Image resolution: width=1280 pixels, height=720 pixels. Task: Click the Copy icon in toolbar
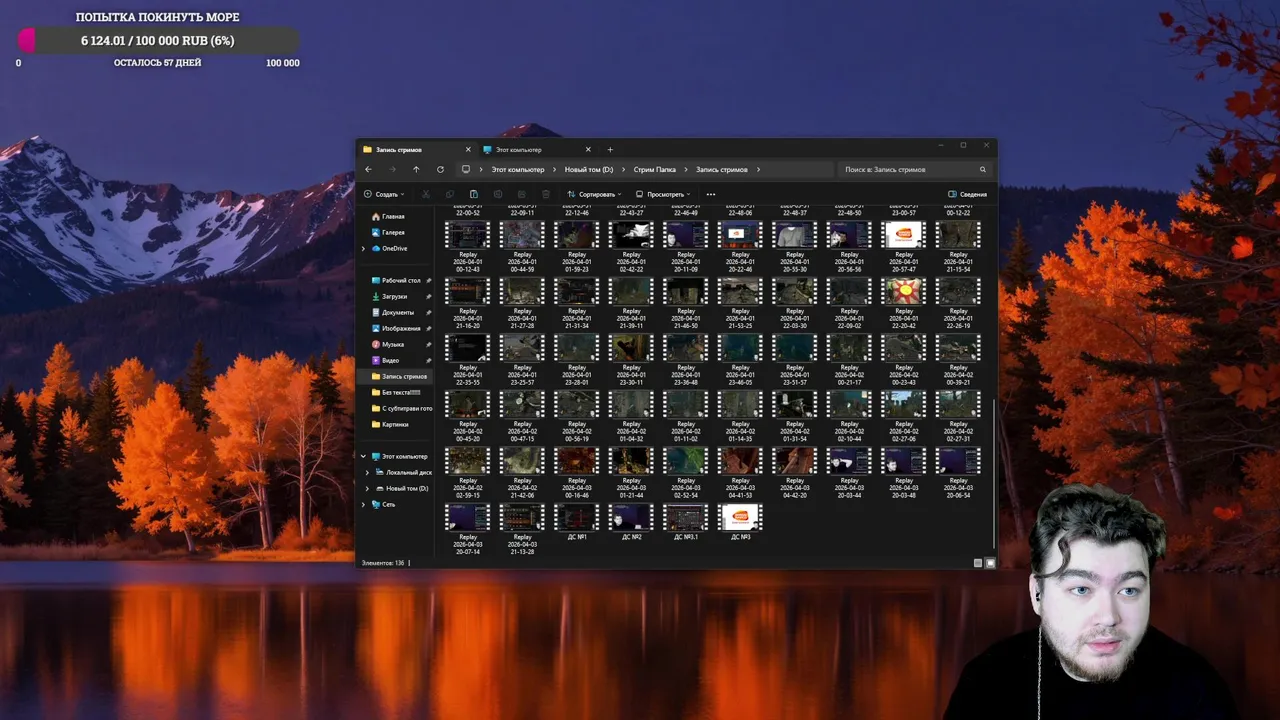[450, 194]
